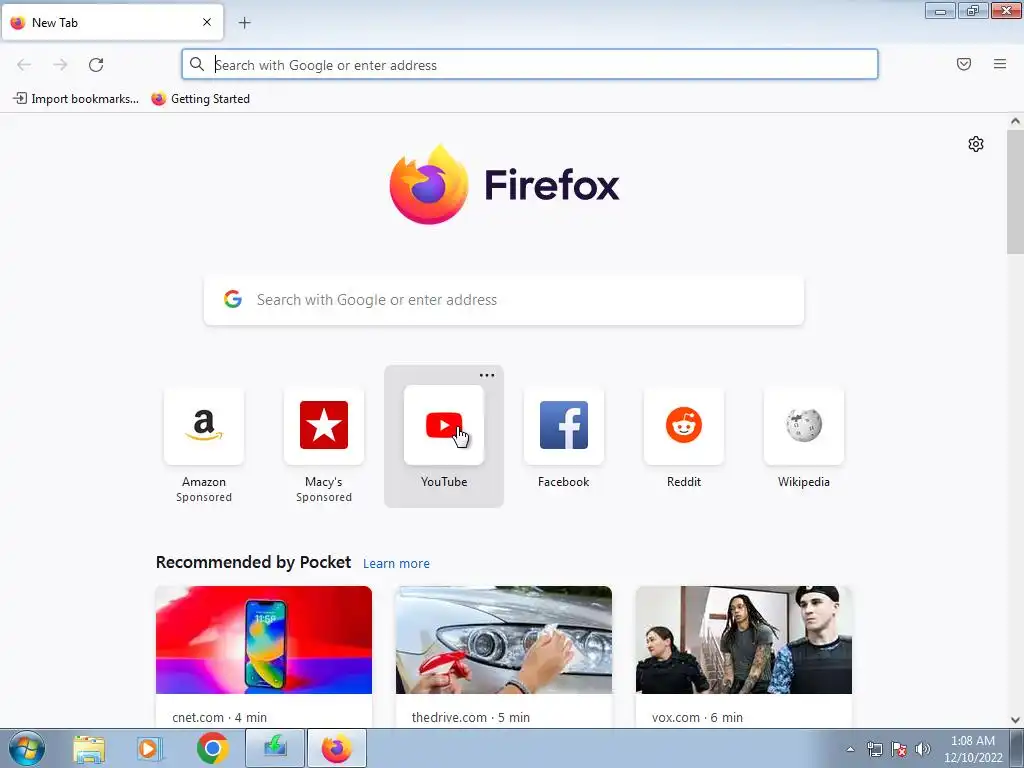Open Google Chrome from the taskbar

click(213, 748)
